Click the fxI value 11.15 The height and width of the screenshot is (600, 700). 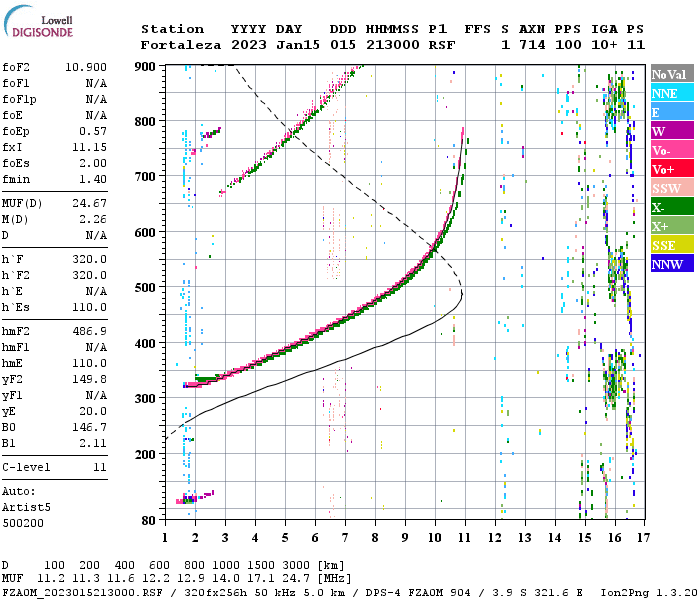[89, 147]
